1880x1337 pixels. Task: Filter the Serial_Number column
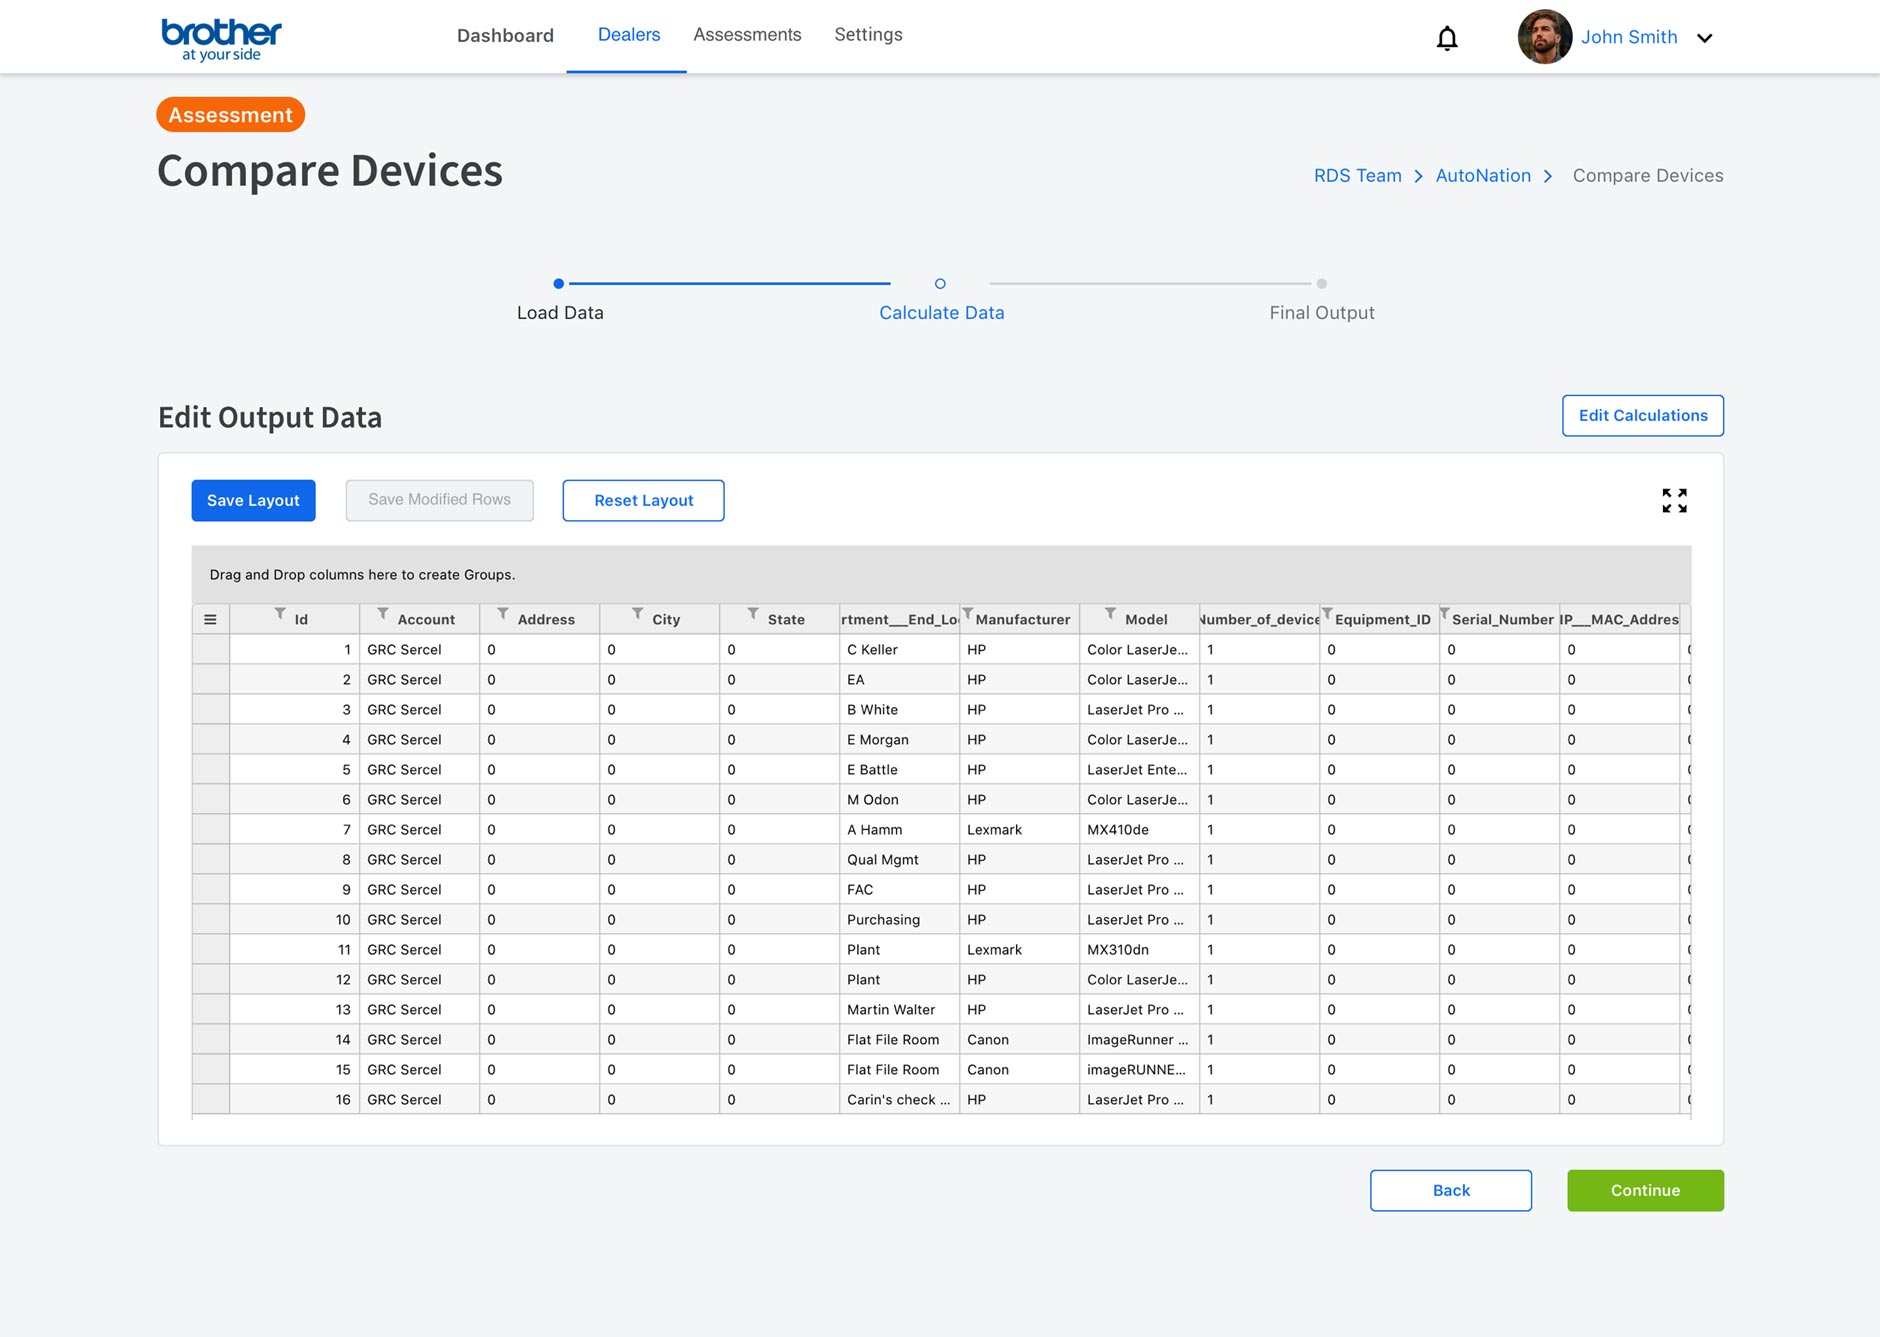pyautogui.click(x=1444, y=613)
